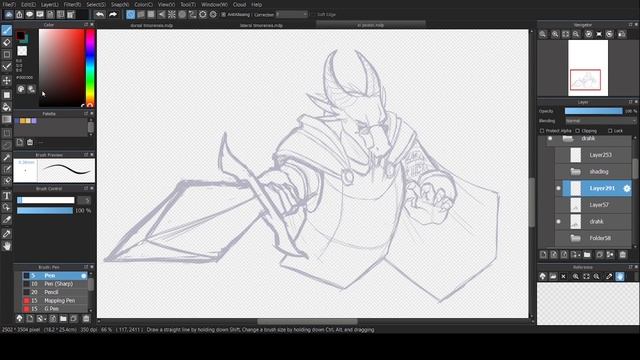Open the File menu
This screenshot has width=640, height=360.
coord(9,4)
